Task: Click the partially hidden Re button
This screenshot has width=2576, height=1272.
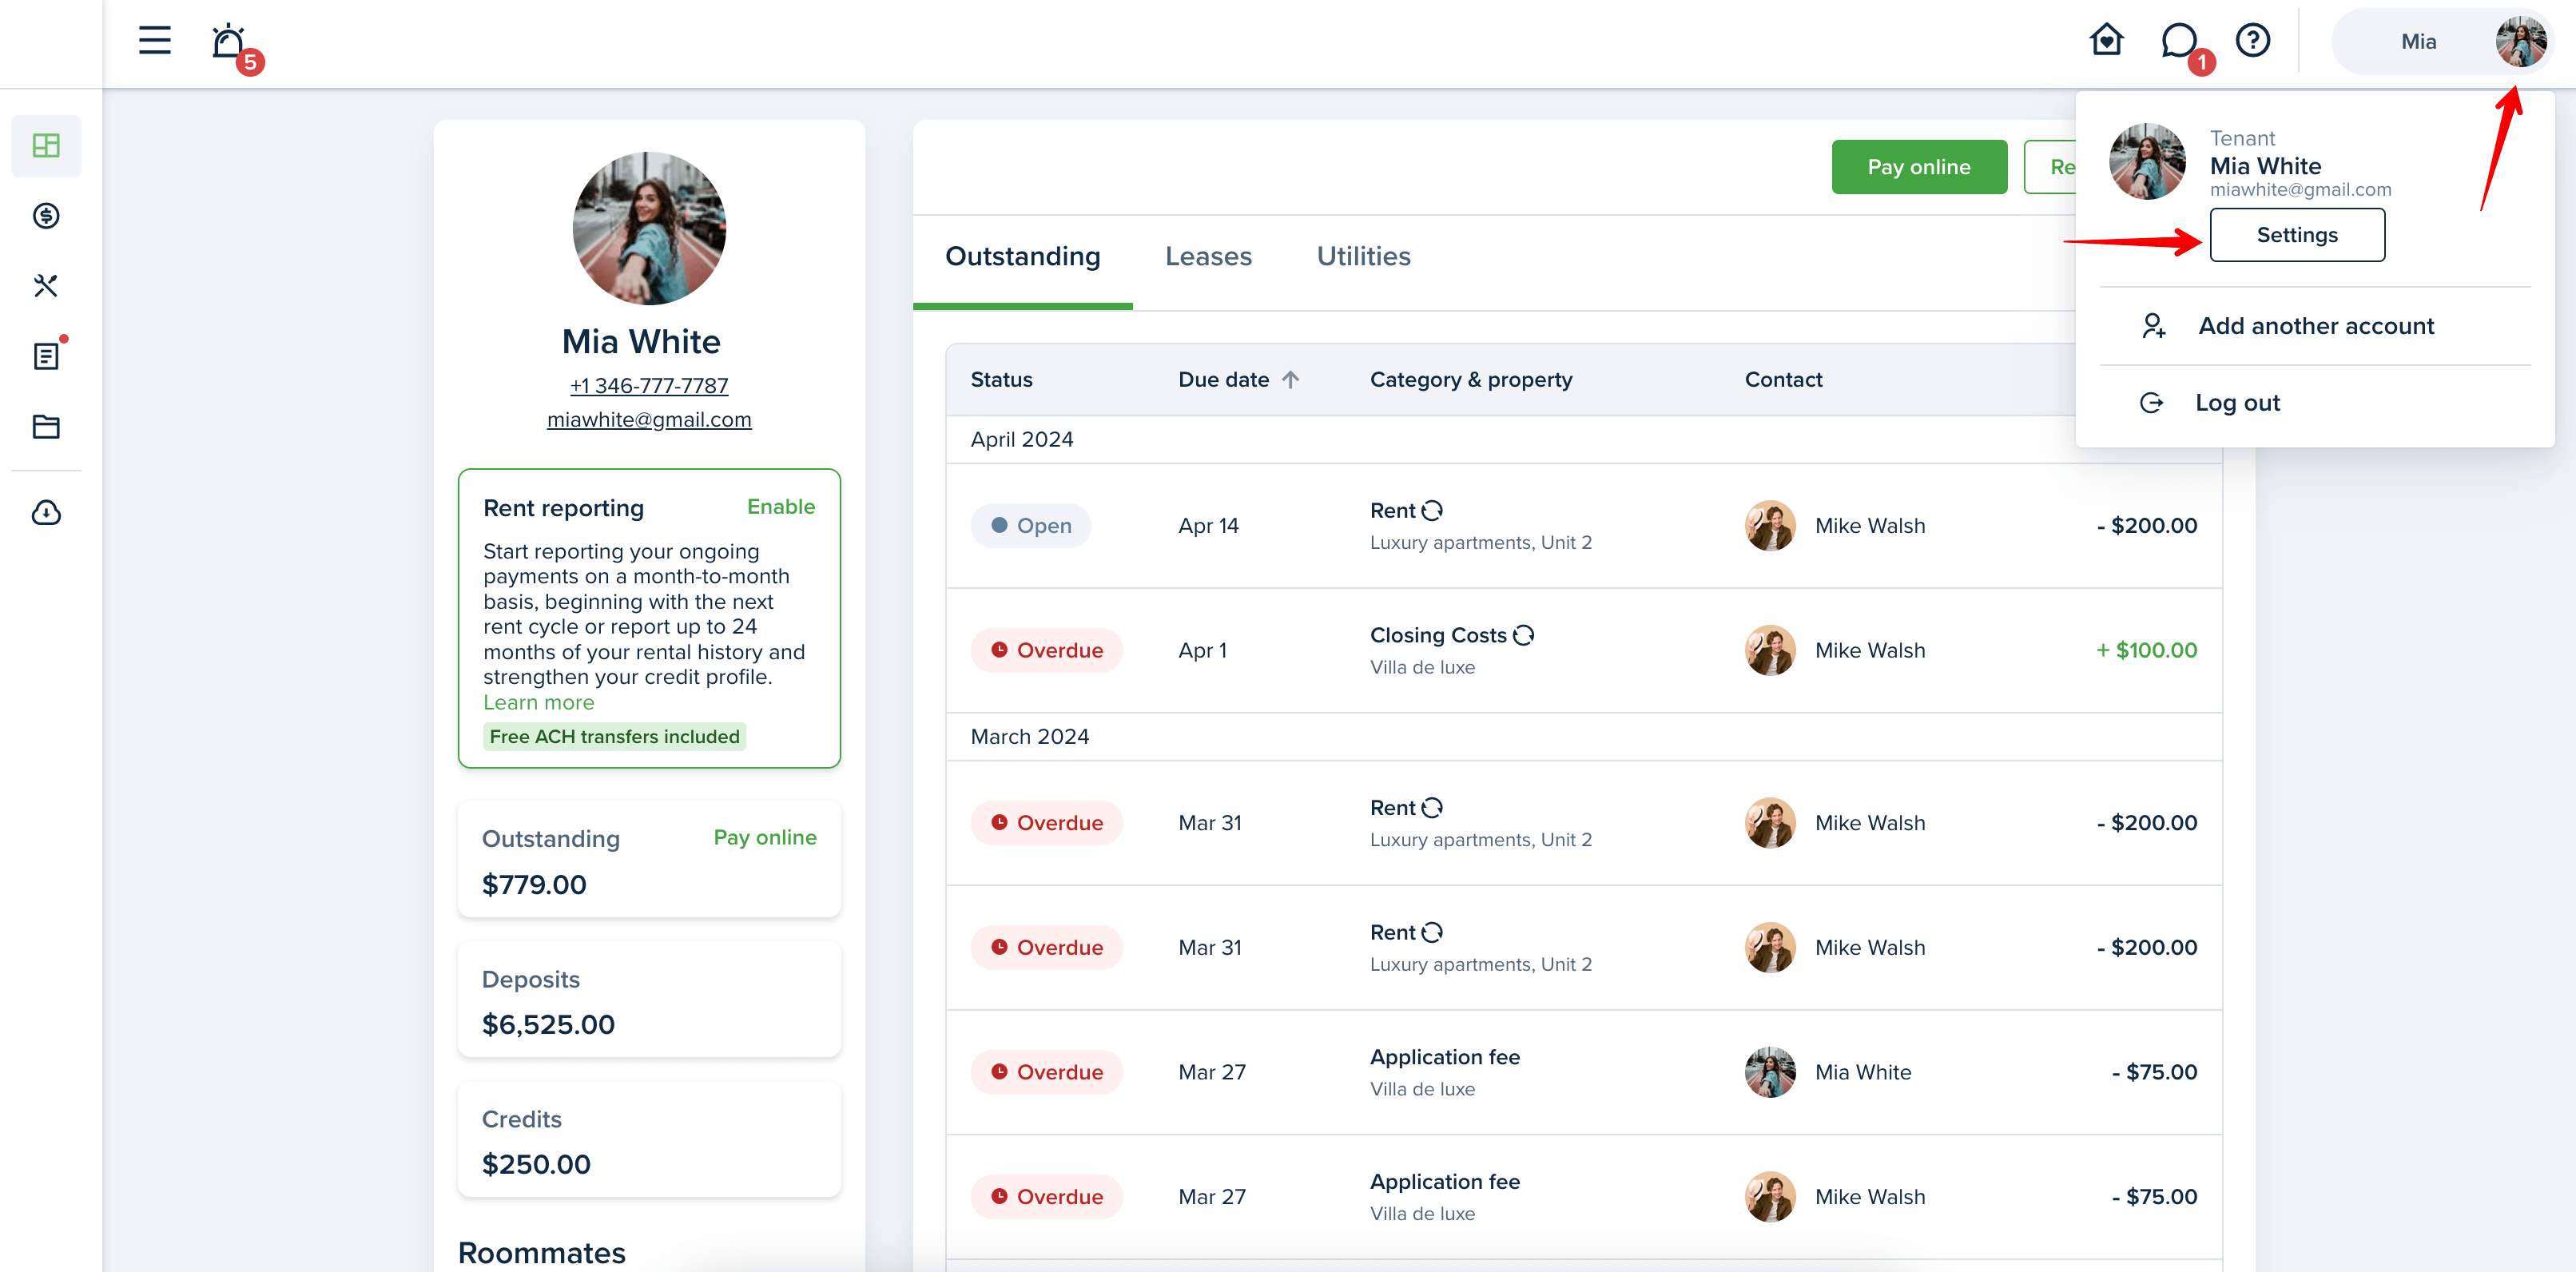Action: click(x=2050, y=167)
